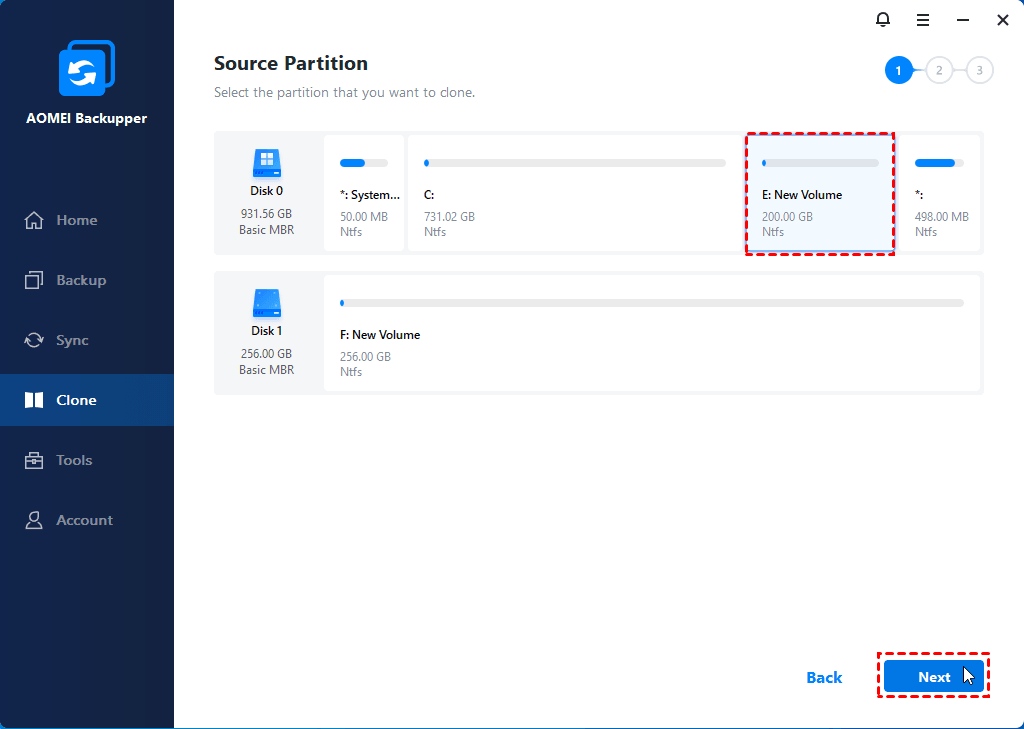Click the Home house icon
1024x729 pixels.
tap(35, 220)
